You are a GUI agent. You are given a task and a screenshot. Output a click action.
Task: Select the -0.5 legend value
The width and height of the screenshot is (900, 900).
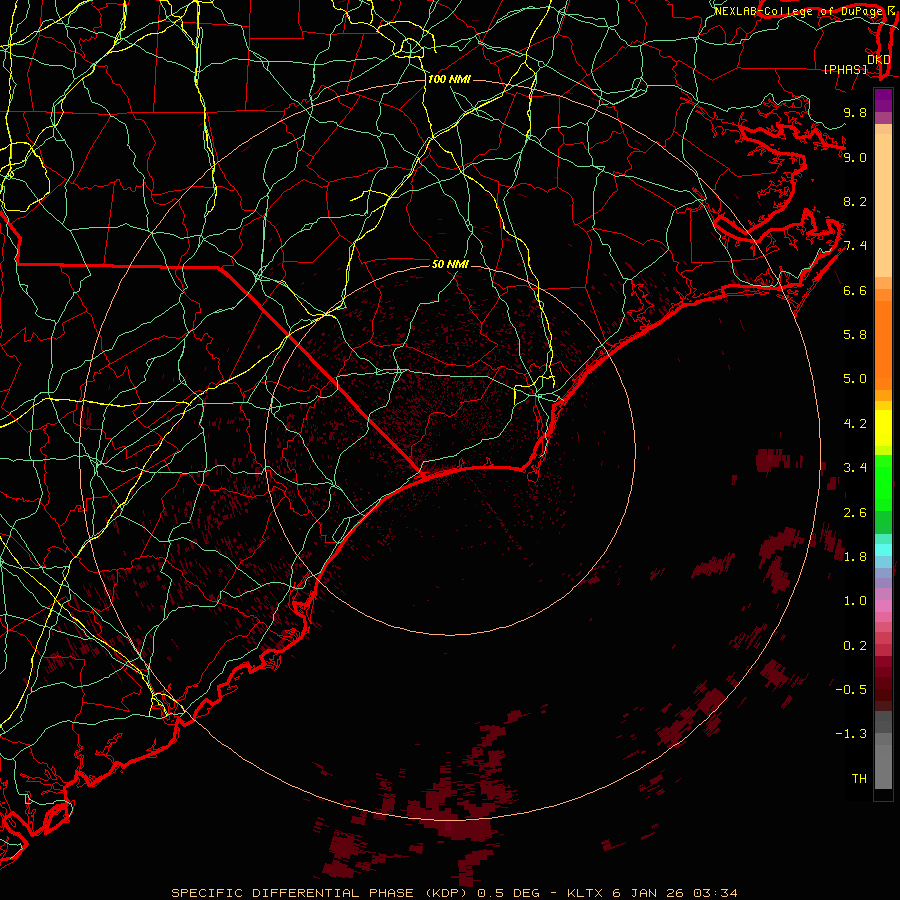[851, 690]
